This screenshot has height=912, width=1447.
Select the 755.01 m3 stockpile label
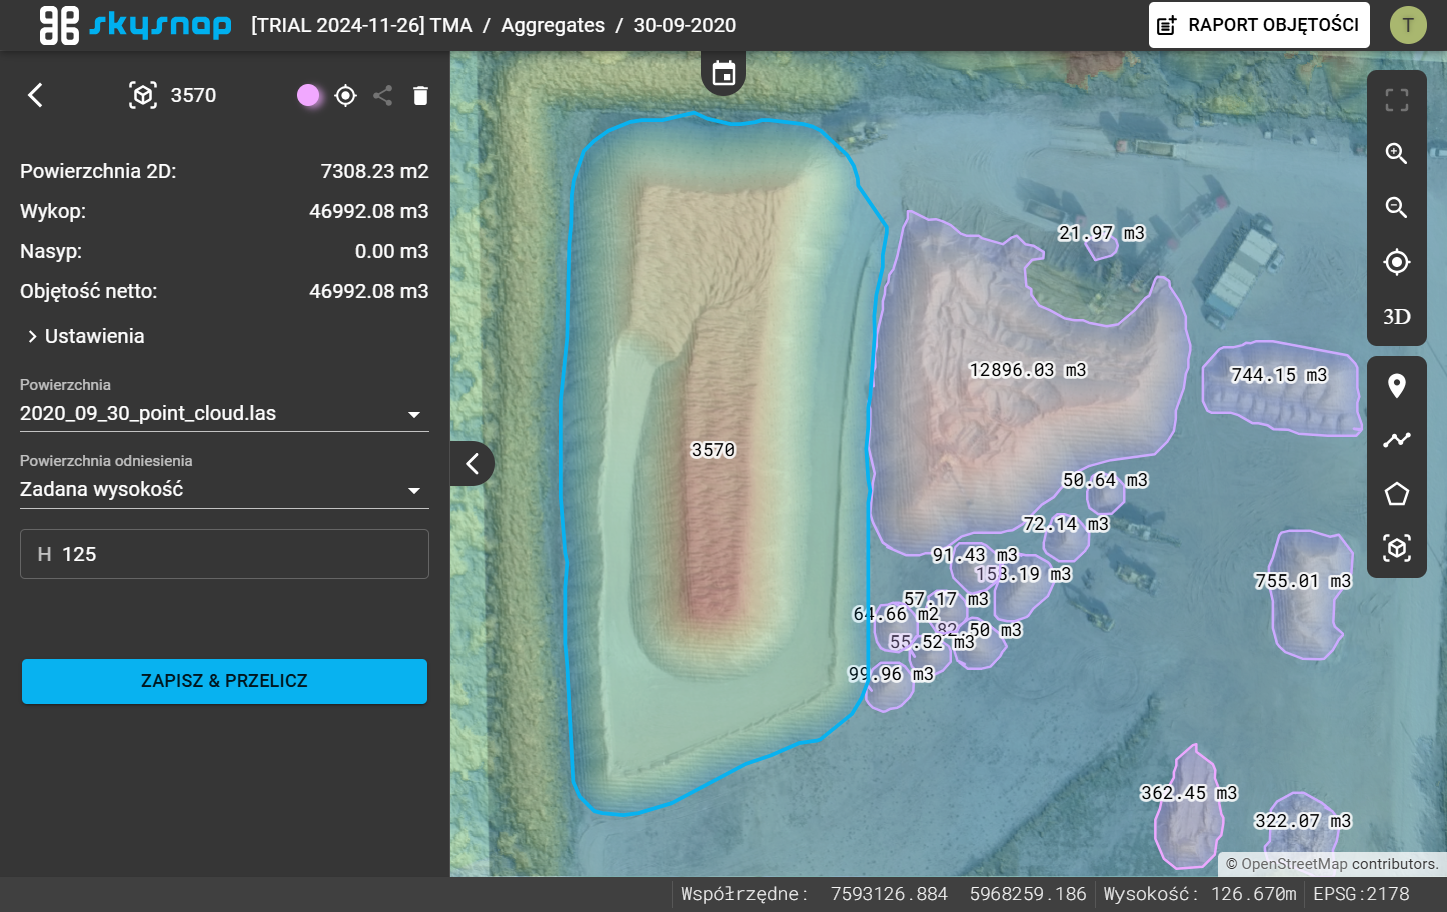pos(1303,581)
